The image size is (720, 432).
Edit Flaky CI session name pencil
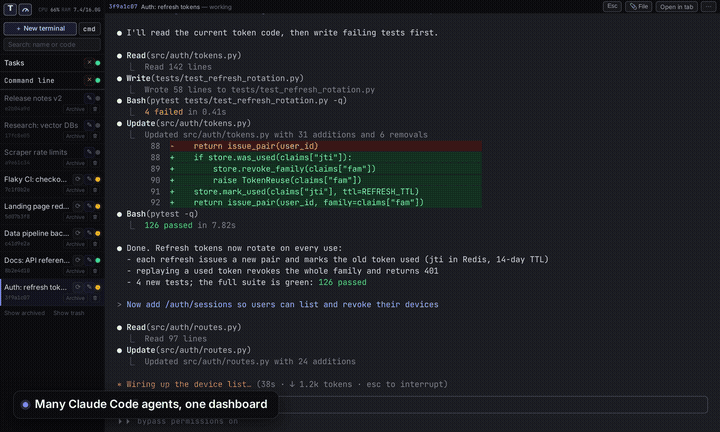point(89,179)
